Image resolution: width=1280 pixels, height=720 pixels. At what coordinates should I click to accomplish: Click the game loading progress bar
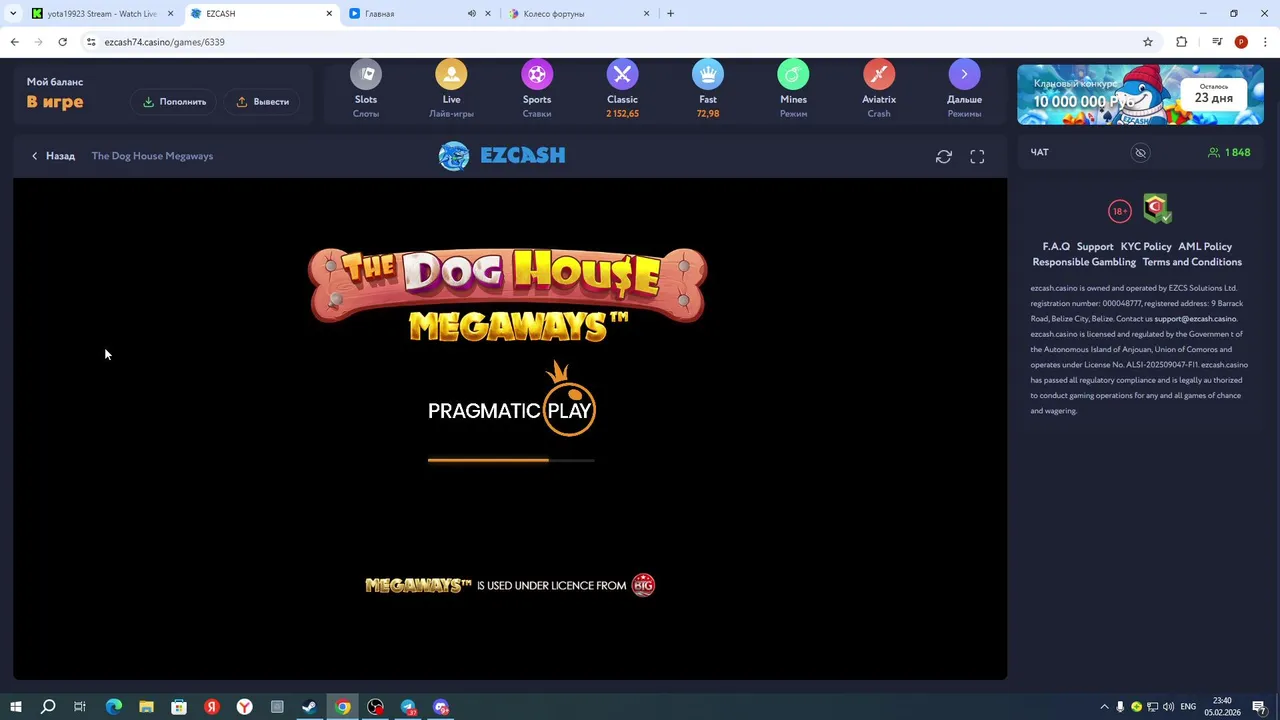[511, 460]
